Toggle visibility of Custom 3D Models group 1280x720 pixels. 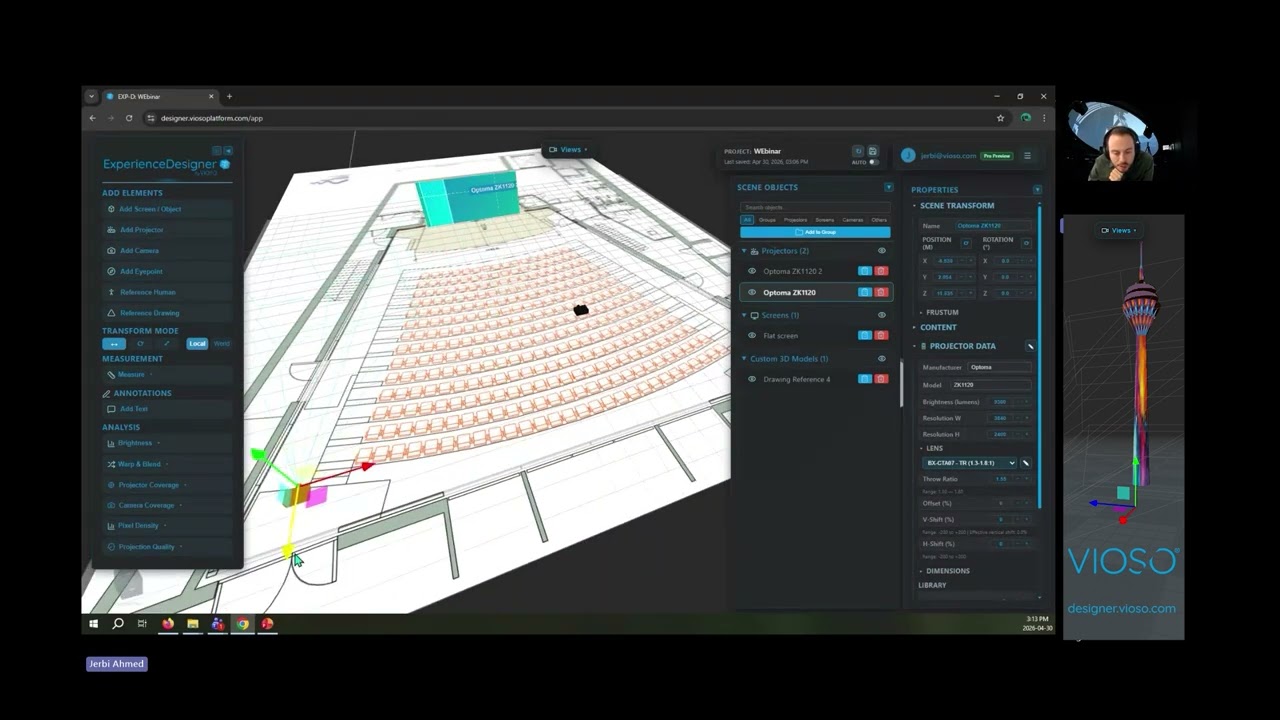881,358
